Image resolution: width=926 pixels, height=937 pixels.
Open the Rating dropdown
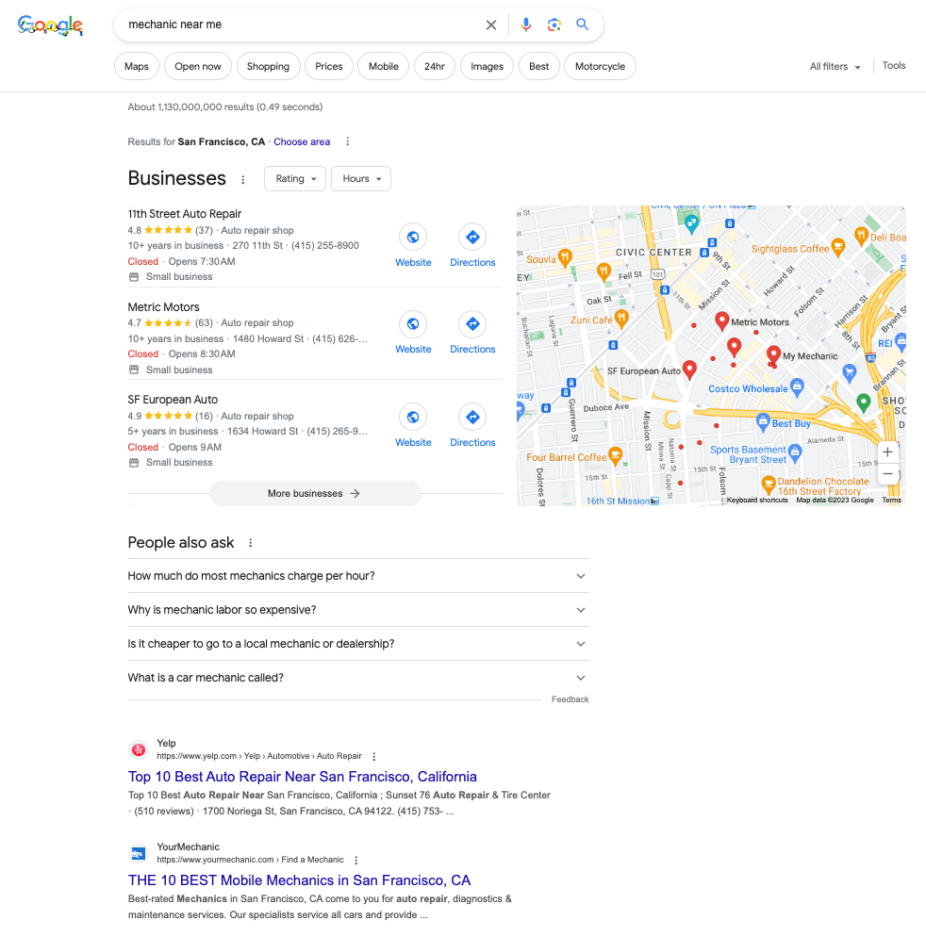coord(294,178)
